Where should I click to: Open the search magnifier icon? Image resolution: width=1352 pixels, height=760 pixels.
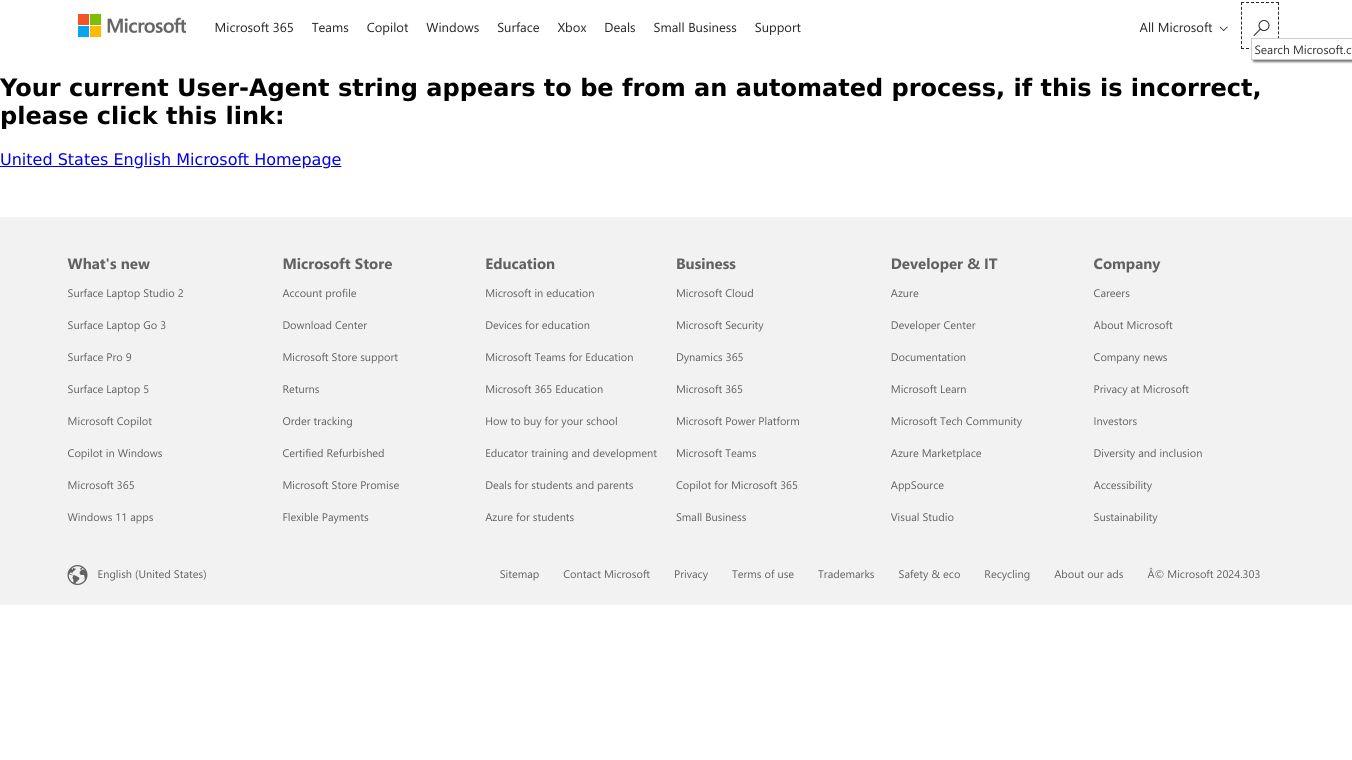1261,27
